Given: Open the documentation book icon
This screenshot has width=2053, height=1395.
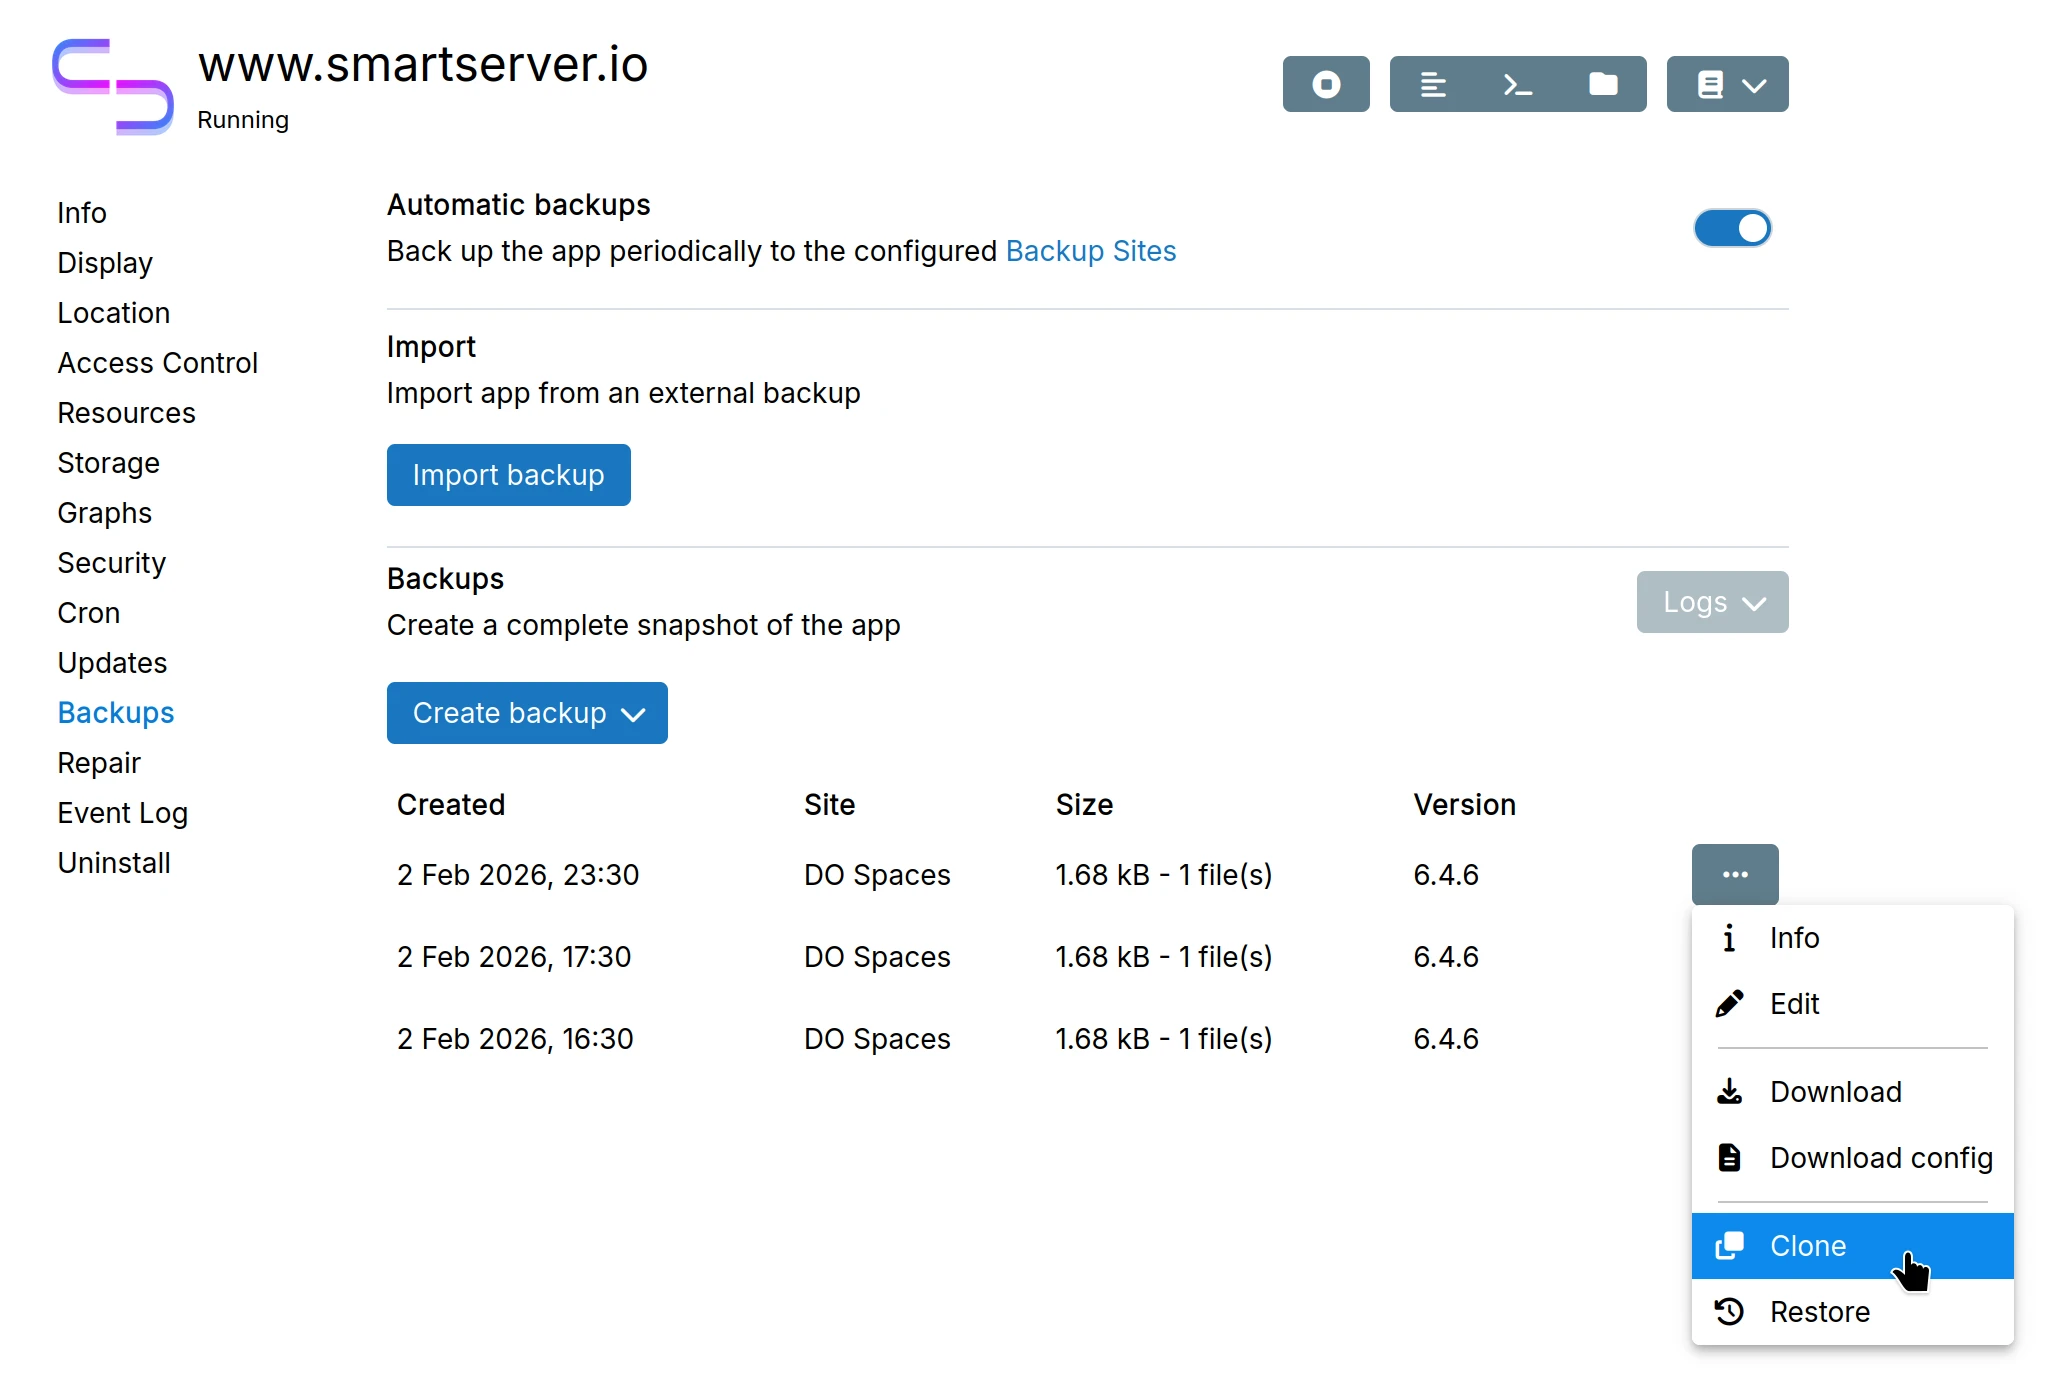Looking at the screenshot, I should [x=1712, y=84].
